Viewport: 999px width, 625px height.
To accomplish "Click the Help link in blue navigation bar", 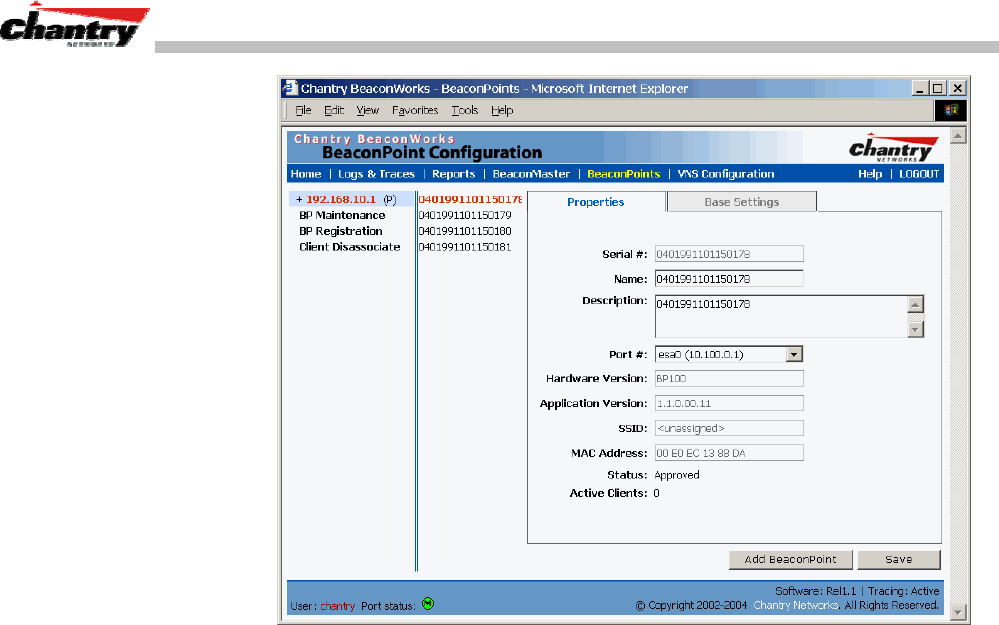I will click(x=870, y=174).
